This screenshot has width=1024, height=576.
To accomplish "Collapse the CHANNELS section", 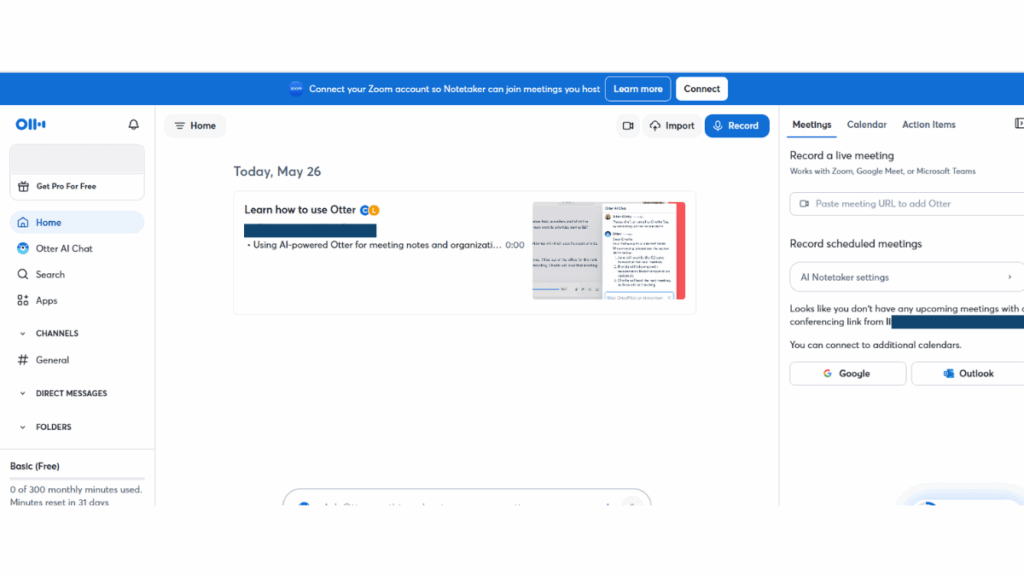I will click(x=23, y=334).
